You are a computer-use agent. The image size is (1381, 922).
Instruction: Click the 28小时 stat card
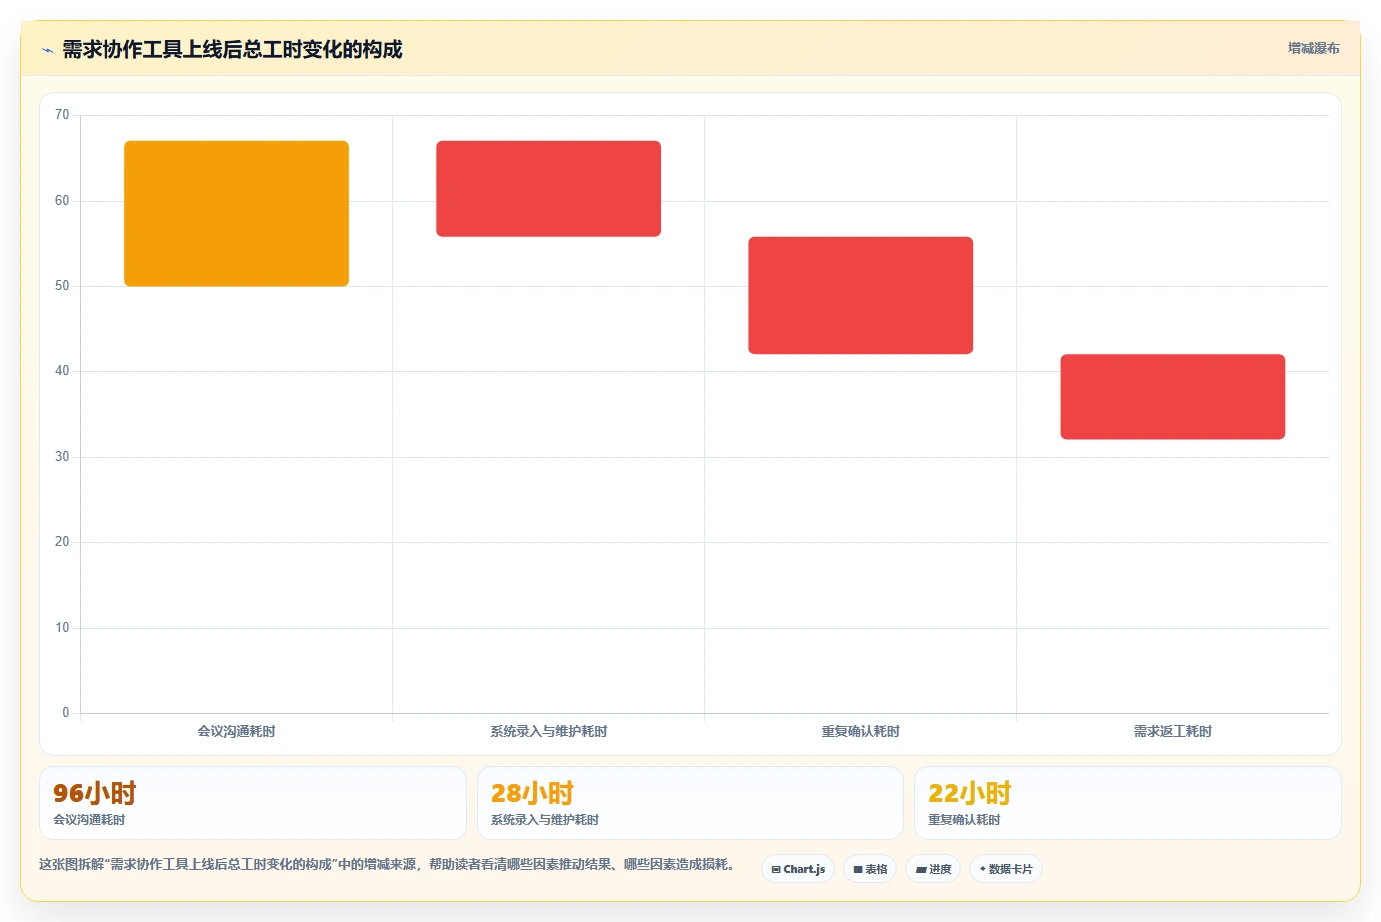tap(690, 803)
